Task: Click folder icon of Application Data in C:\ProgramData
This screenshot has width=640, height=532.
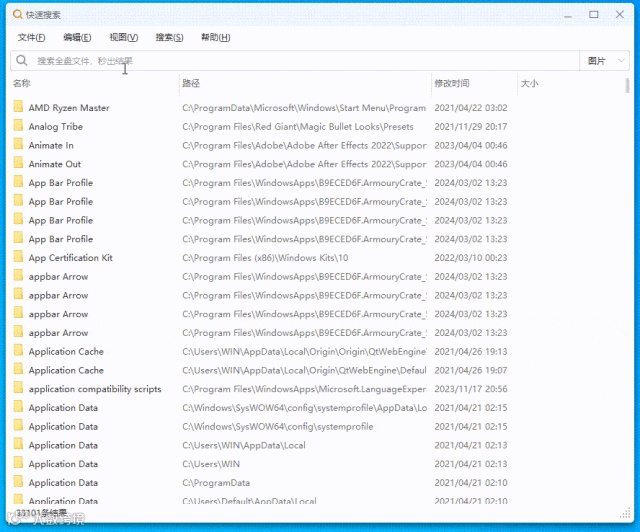Action: (18, 482)
